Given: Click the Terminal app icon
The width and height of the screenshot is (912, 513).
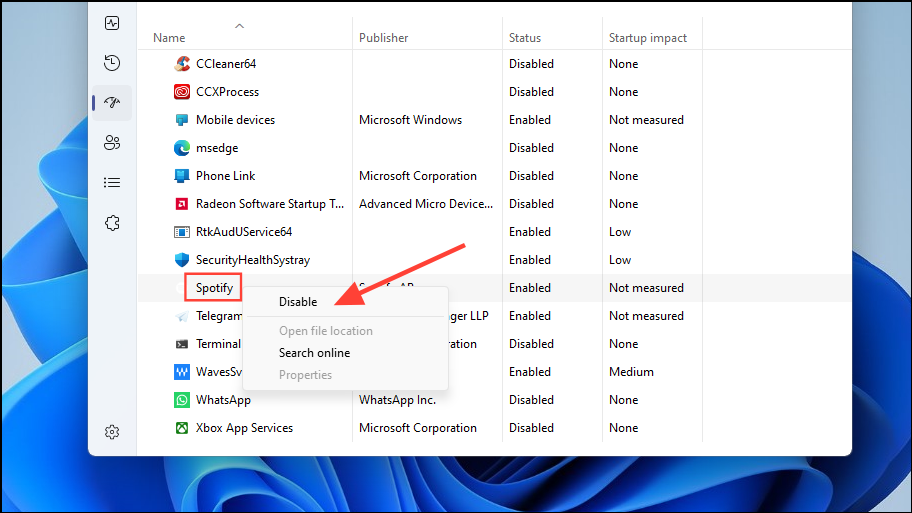Looking at the screenshot, I should (182, 344).
